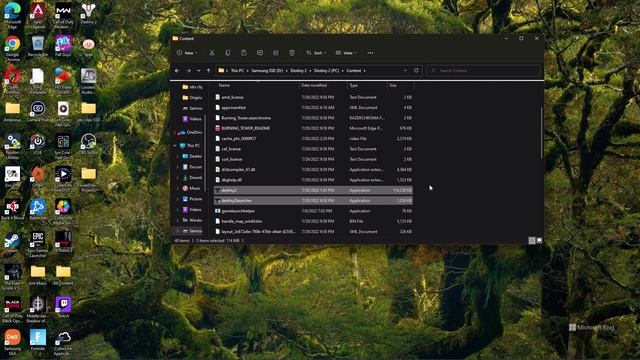Open Google Chrome desktop shortcut
This screenshot has width=640, height=360.
pyautogui.click(x=13, y=48)
